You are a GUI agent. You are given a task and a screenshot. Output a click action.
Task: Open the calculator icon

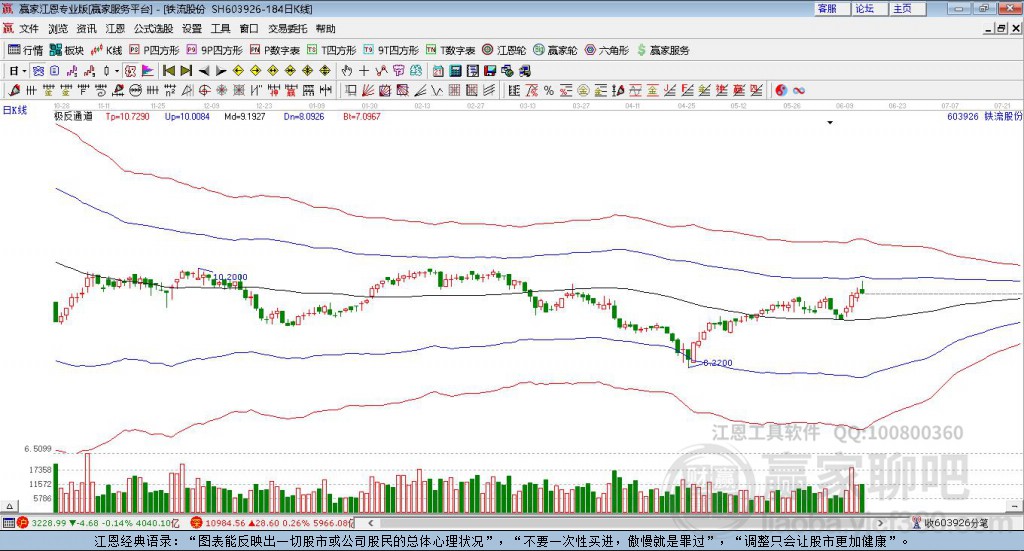(x=455, y=71)
